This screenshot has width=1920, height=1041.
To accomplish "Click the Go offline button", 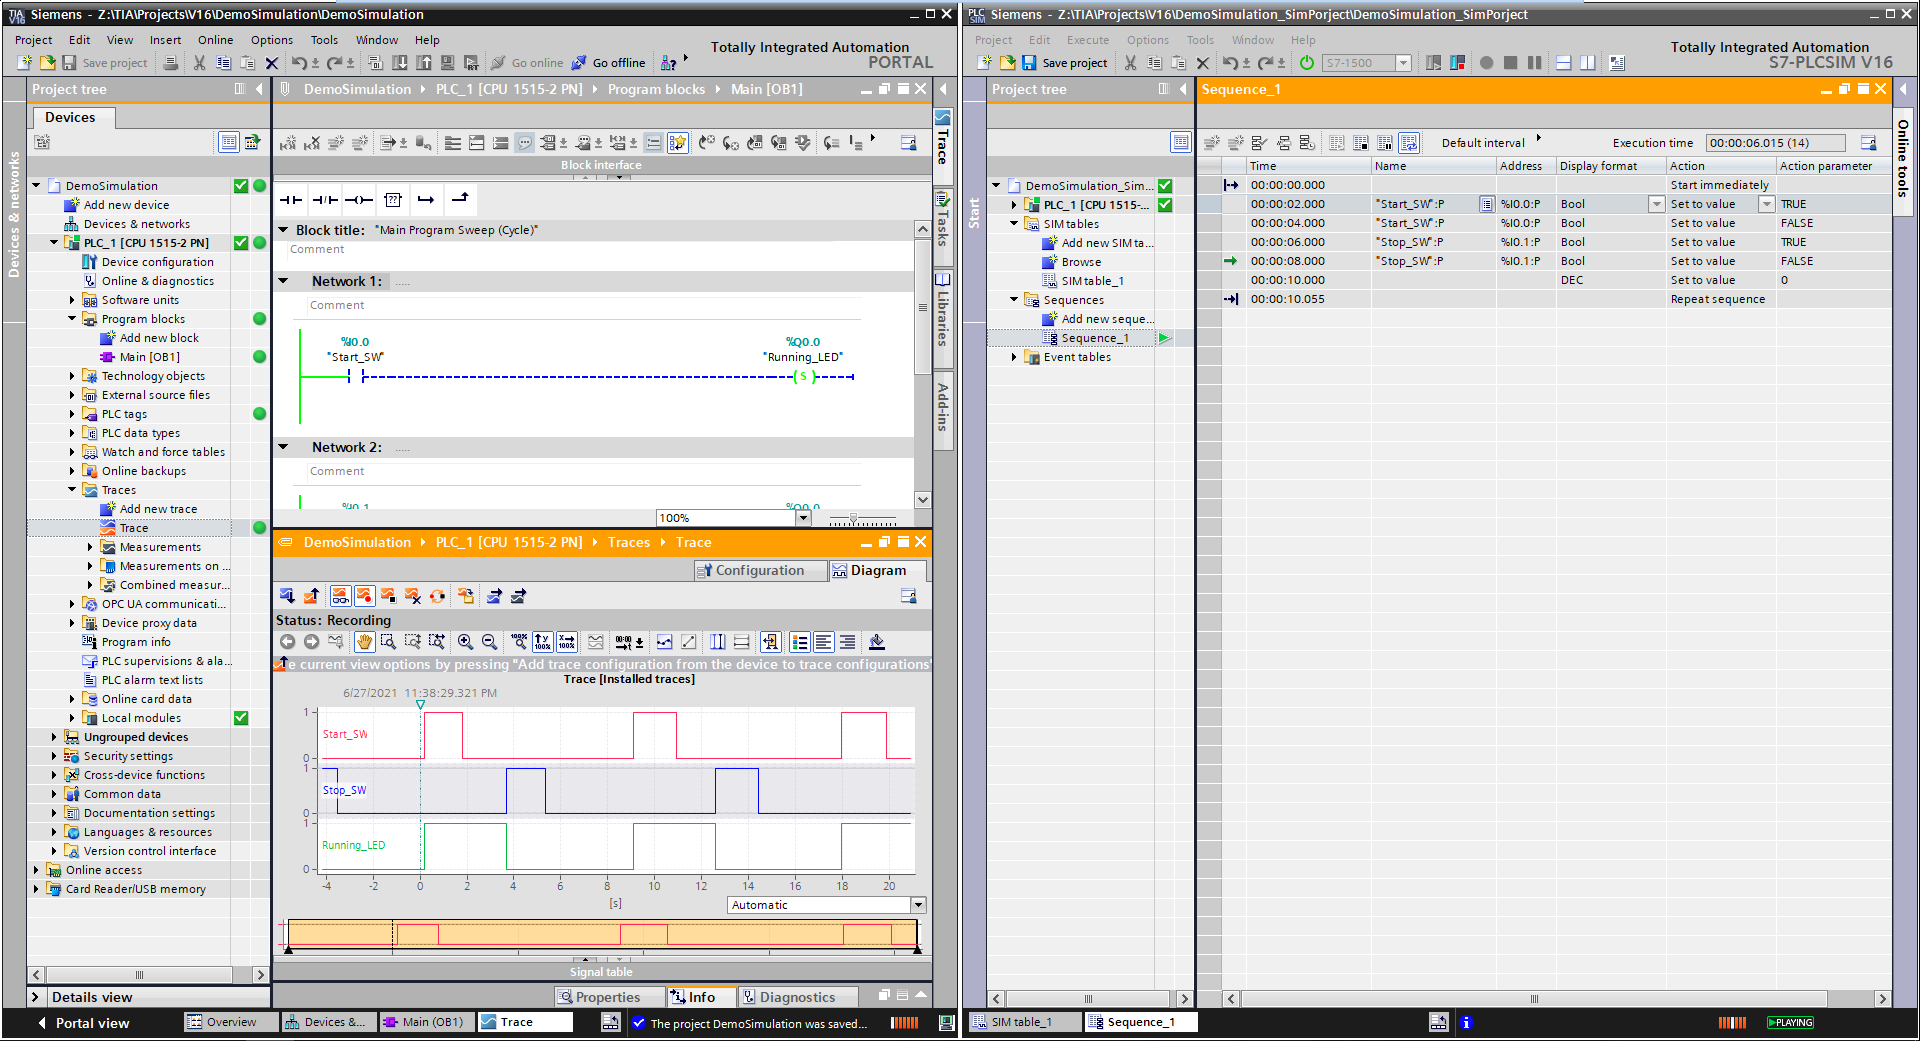I will [x=608, y=63].
